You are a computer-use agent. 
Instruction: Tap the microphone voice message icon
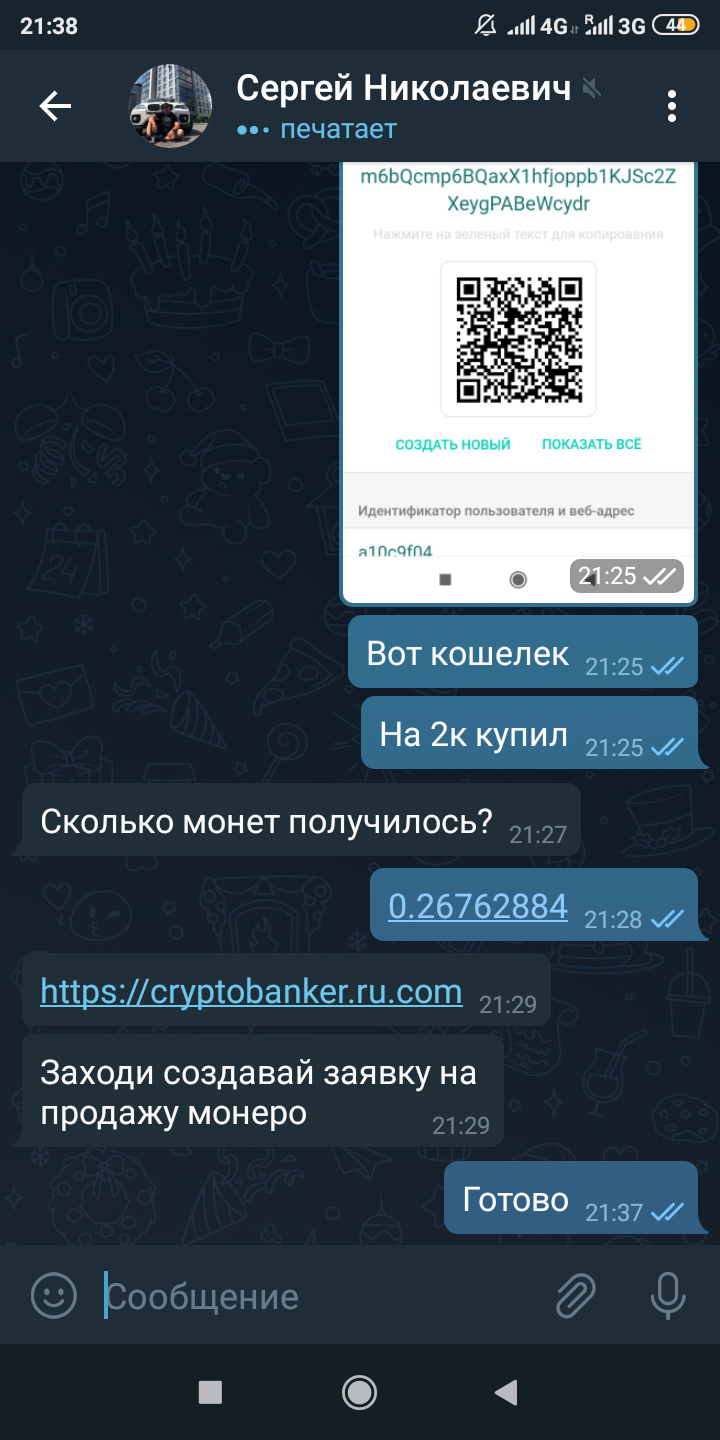click(x=667, y=1297)
